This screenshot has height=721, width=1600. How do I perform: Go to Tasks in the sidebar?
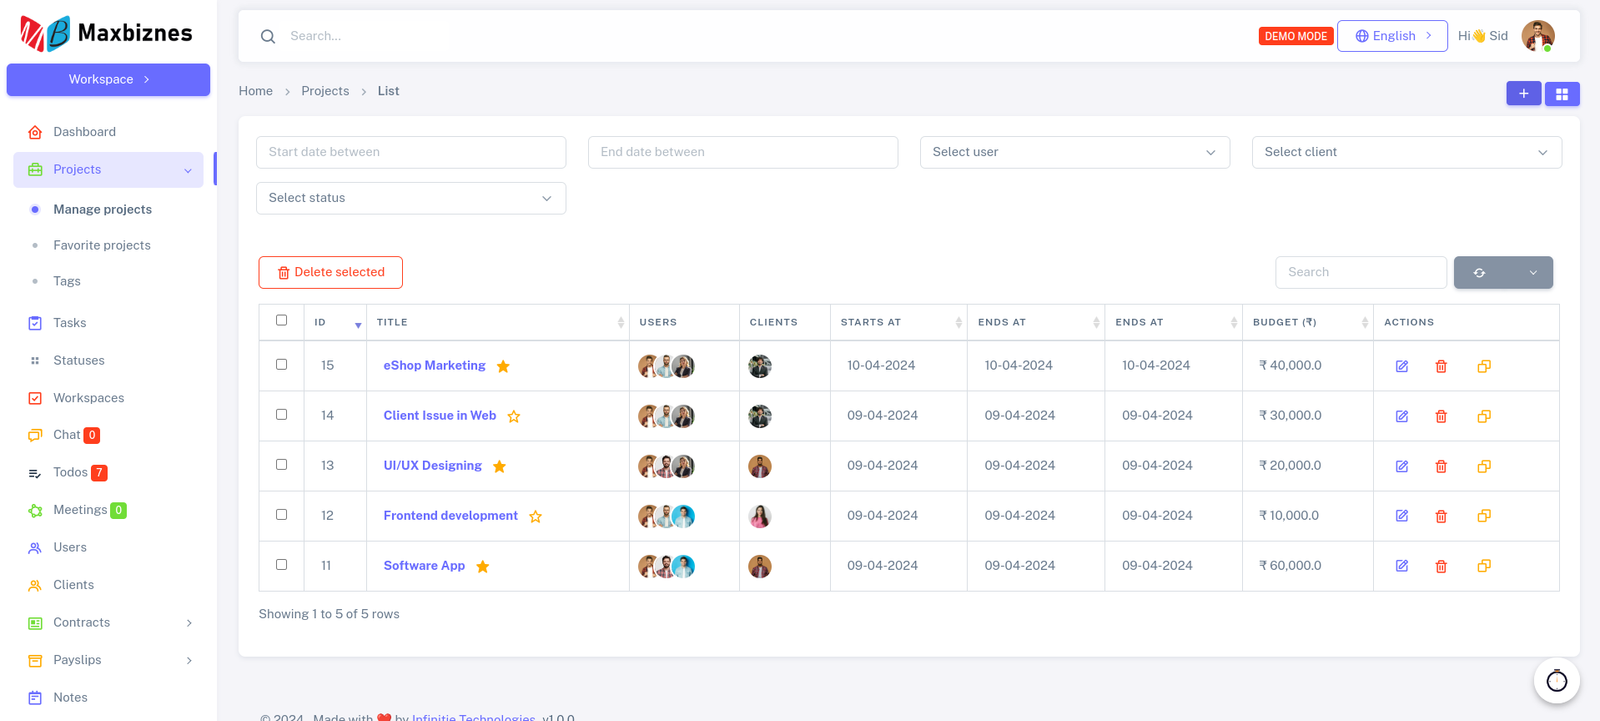(x=70, y=323)
